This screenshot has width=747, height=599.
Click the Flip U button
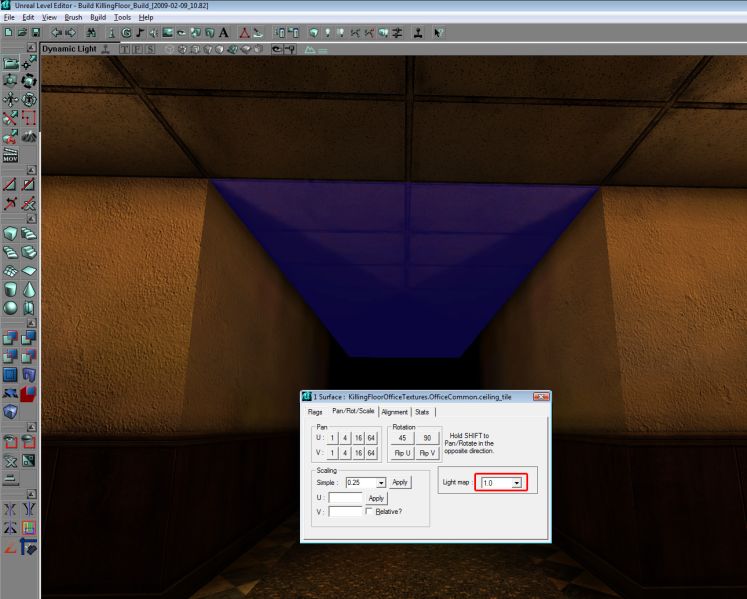402,453
